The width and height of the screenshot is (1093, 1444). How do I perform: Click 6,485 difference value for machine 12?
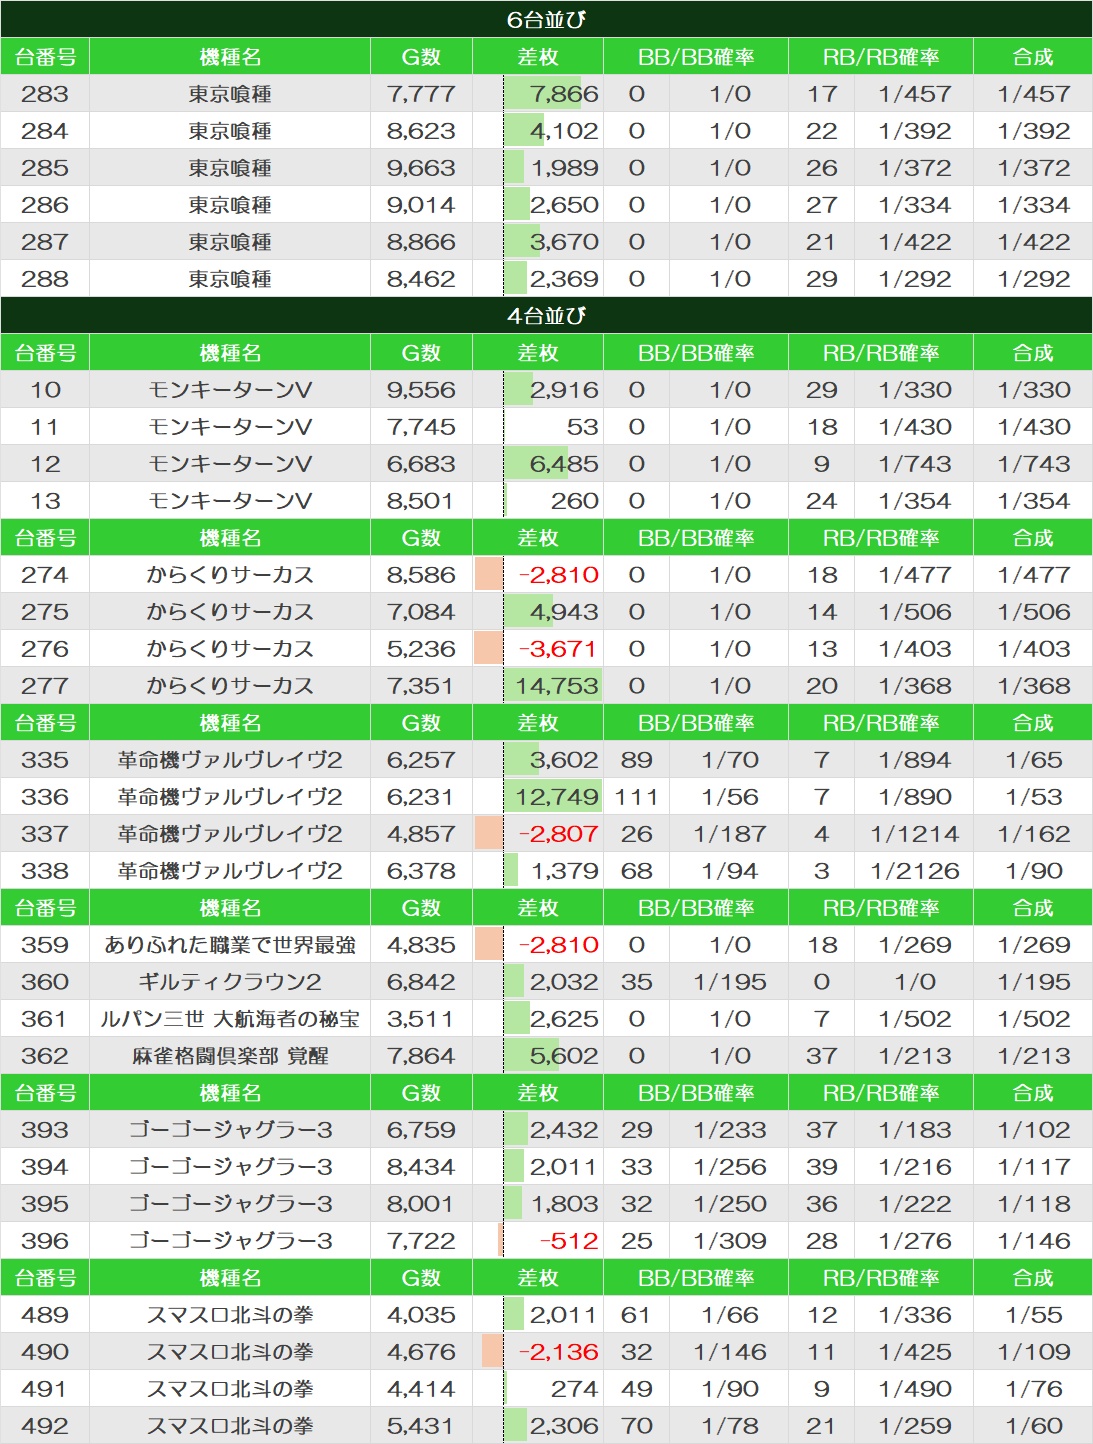[x=565, y=464]
